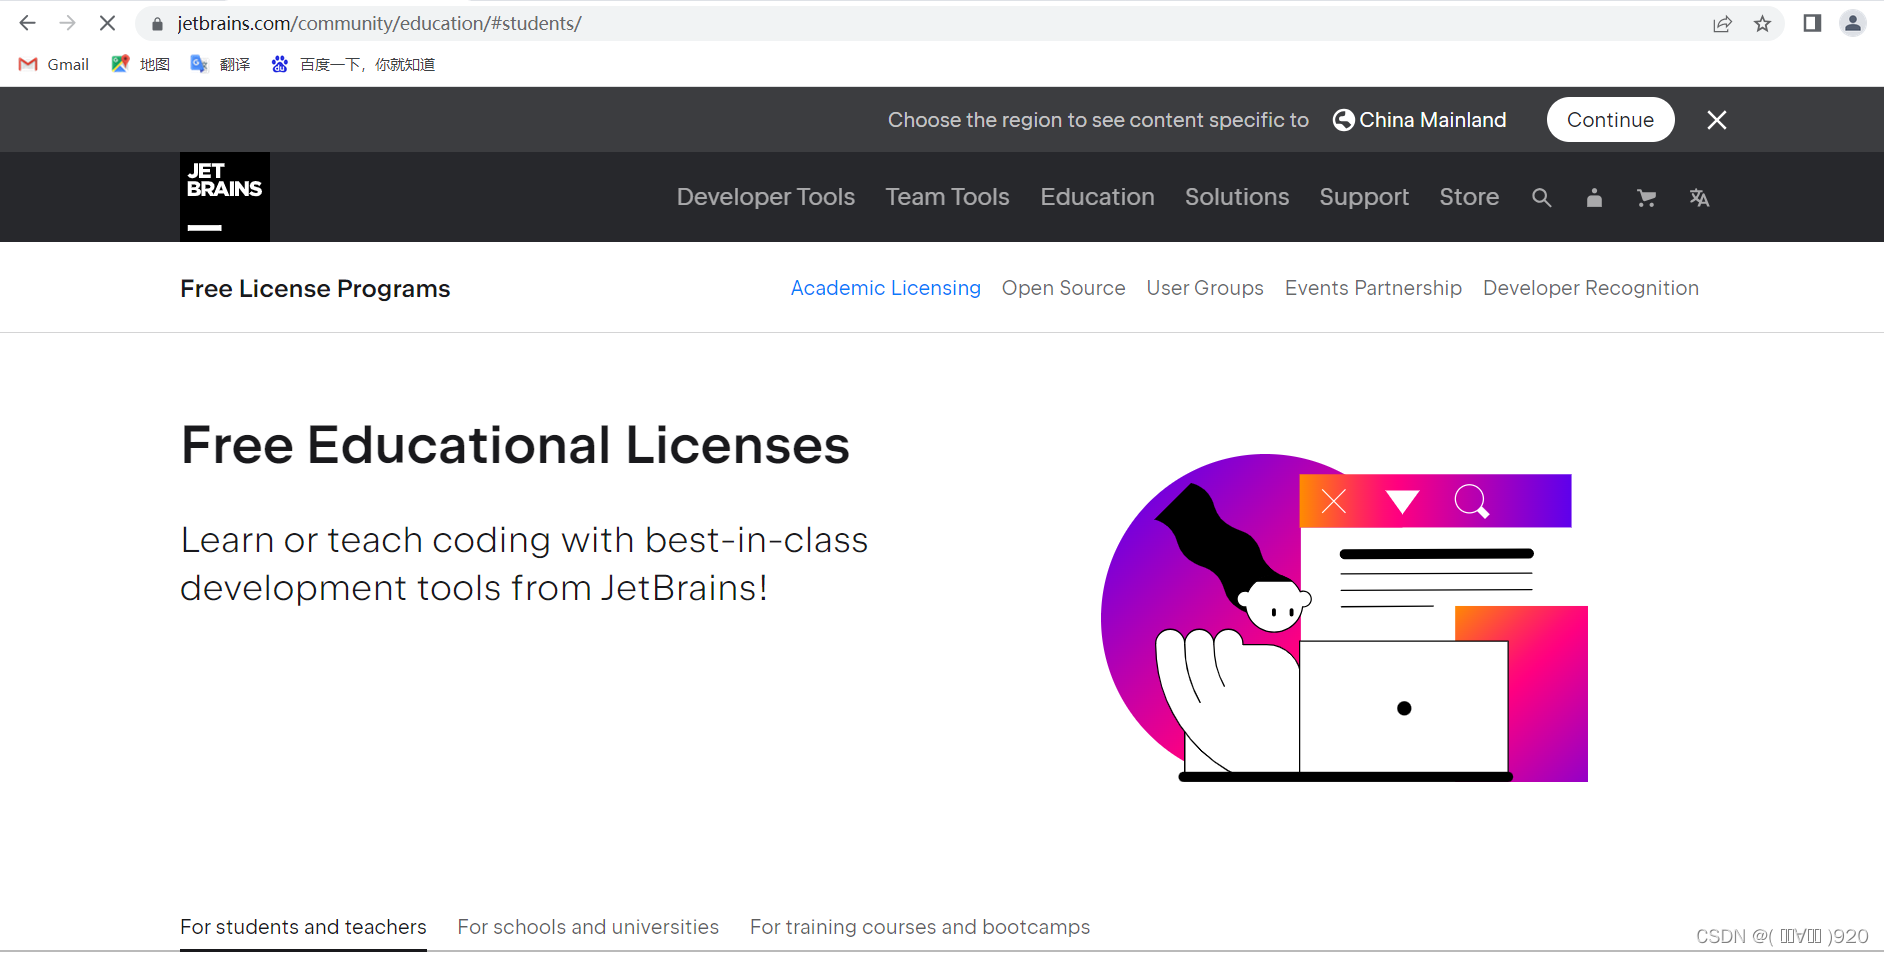Open the browser side panel
This screenshot has height=956, width=1884.
coord(1812,23)
